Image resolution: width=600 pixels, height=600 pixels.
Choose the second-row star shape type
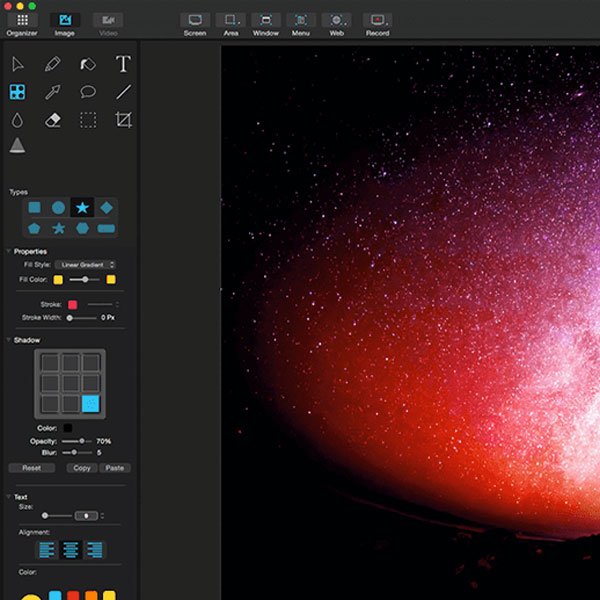[x=58, y=228]
